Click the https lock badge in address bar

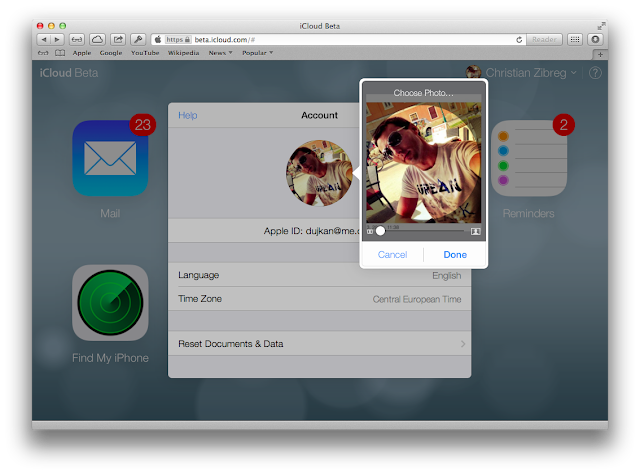pos(178,40)
